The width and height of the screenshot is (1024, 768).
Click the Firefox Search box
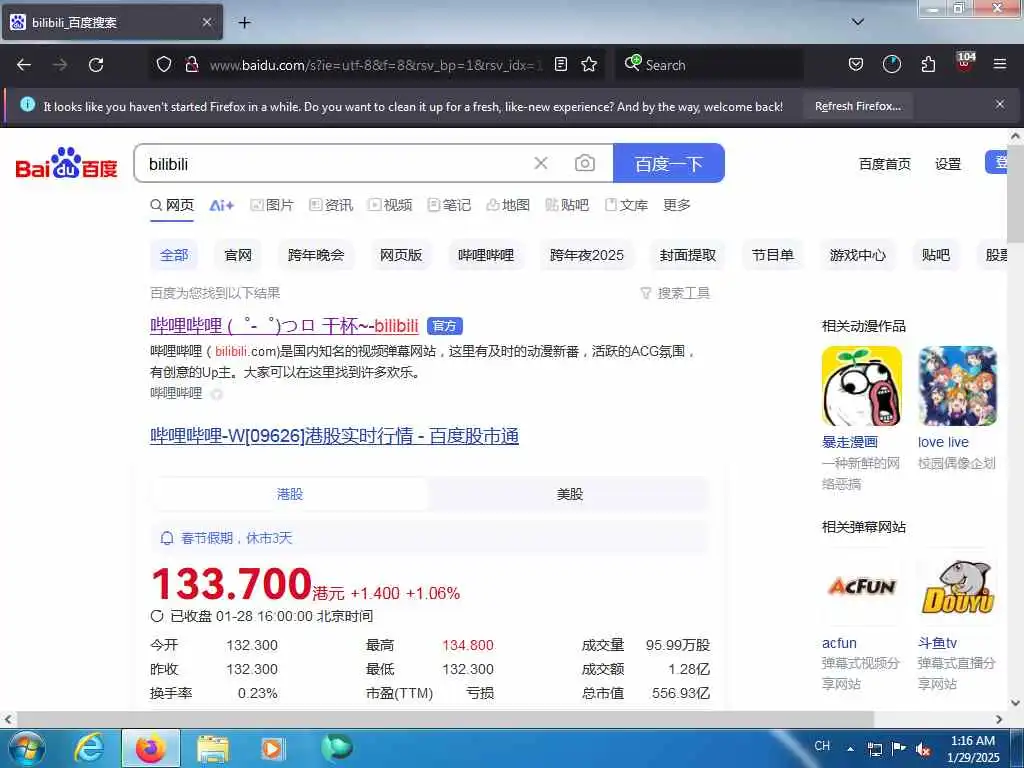[x=709, y=65]
